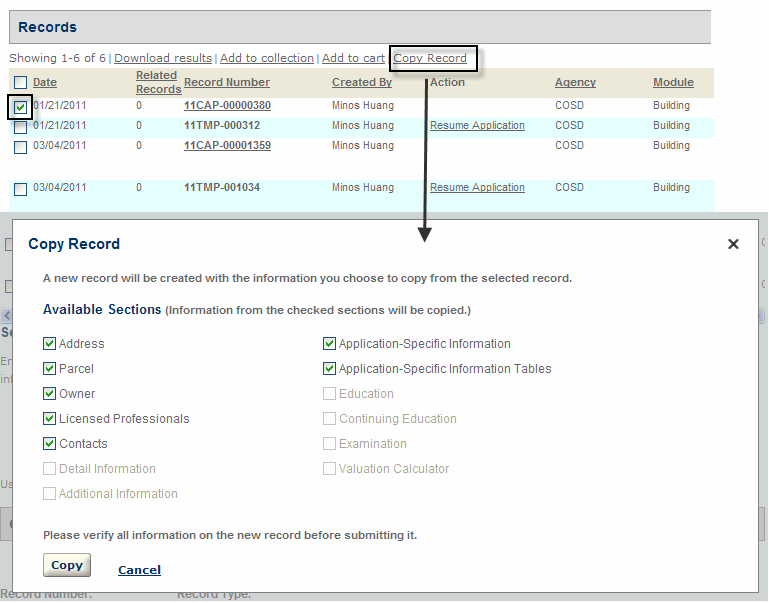Click the Copy Record link
The height and width of the screenshot is (603, 769).
tap(430, 58)
